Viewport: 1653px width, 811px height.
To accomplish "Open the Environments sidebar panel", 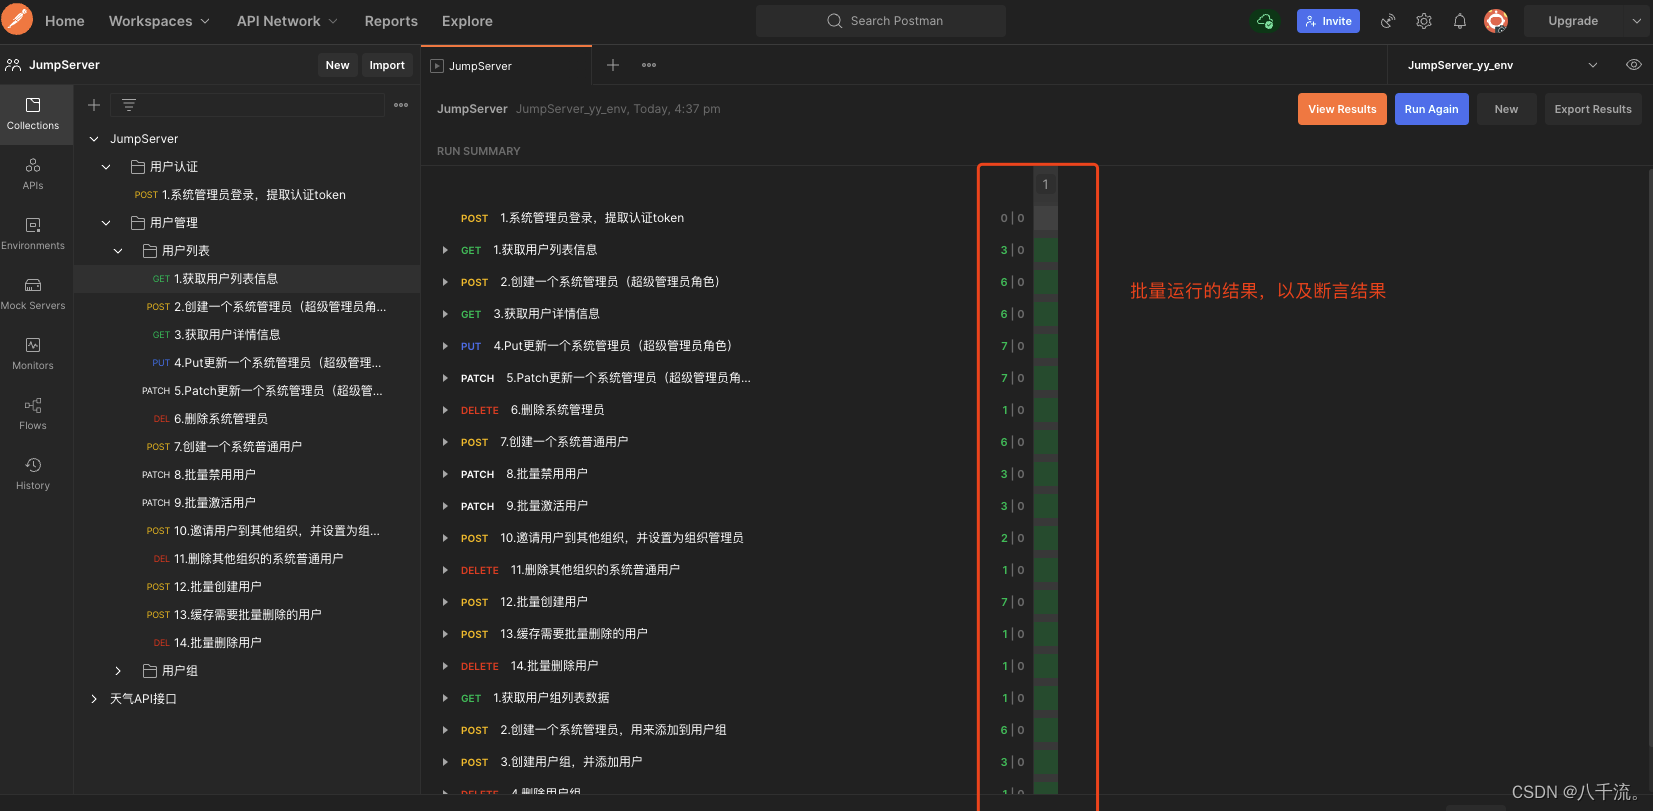I will coord(33,234).
